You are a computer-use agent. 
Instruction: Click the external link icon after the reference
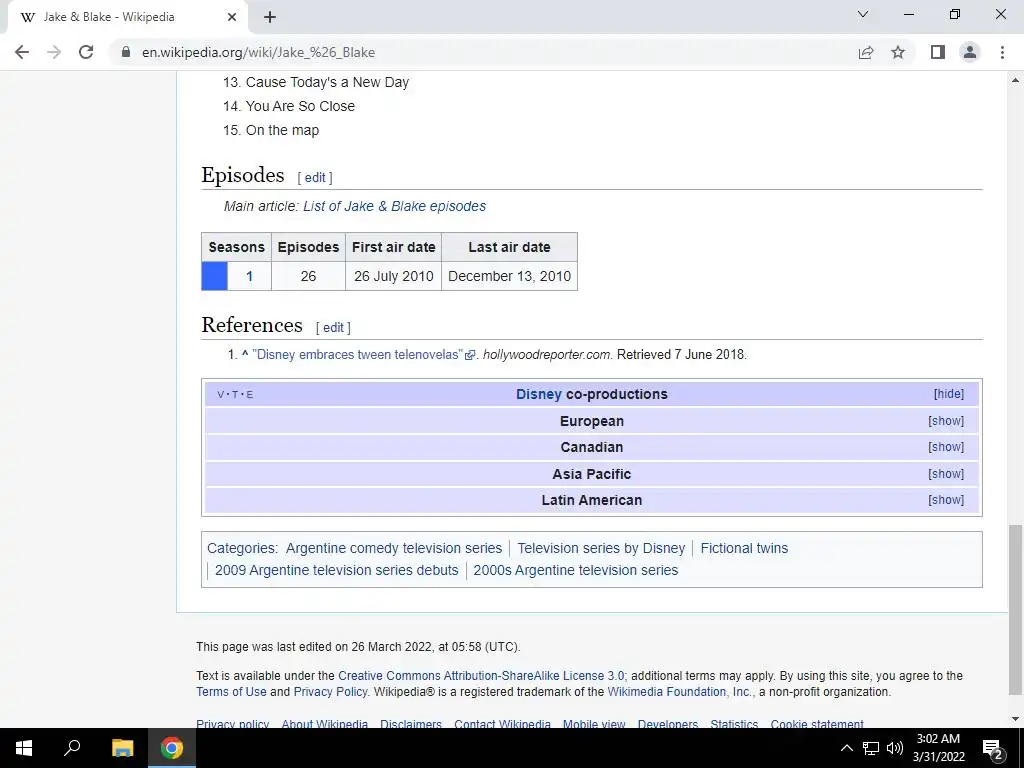point(470,355)
